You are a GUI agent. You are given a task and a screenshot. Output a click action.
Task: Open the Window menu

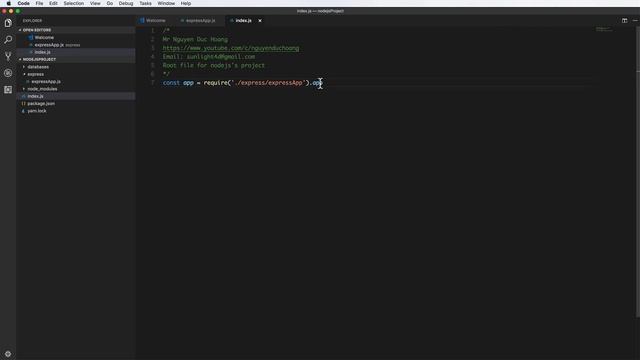click(166, 3)
